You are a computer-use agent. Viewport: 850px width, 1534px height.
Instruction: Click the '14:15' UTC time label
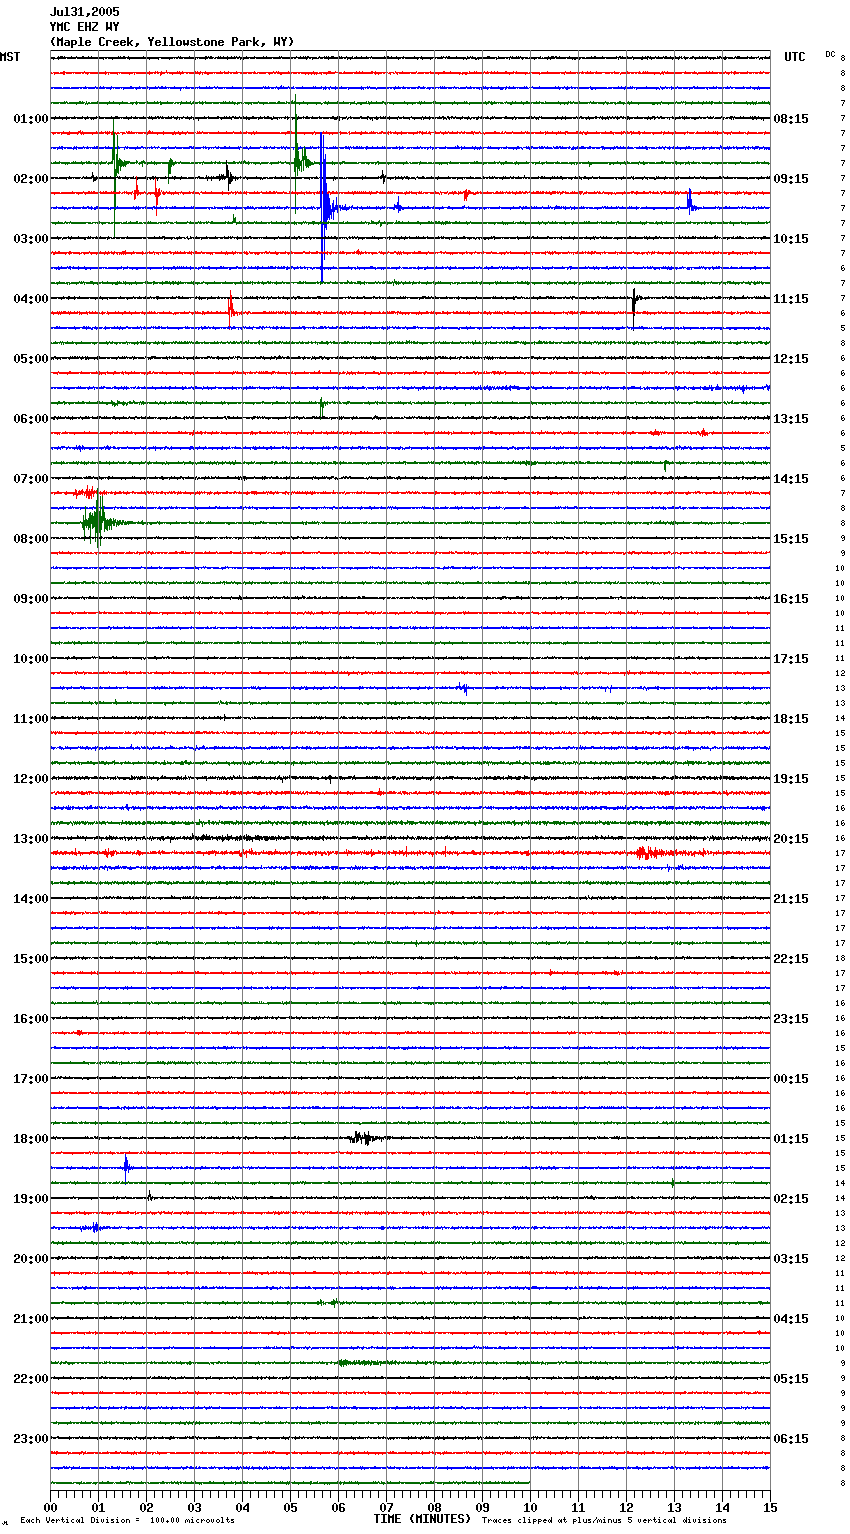click(791, 479)
